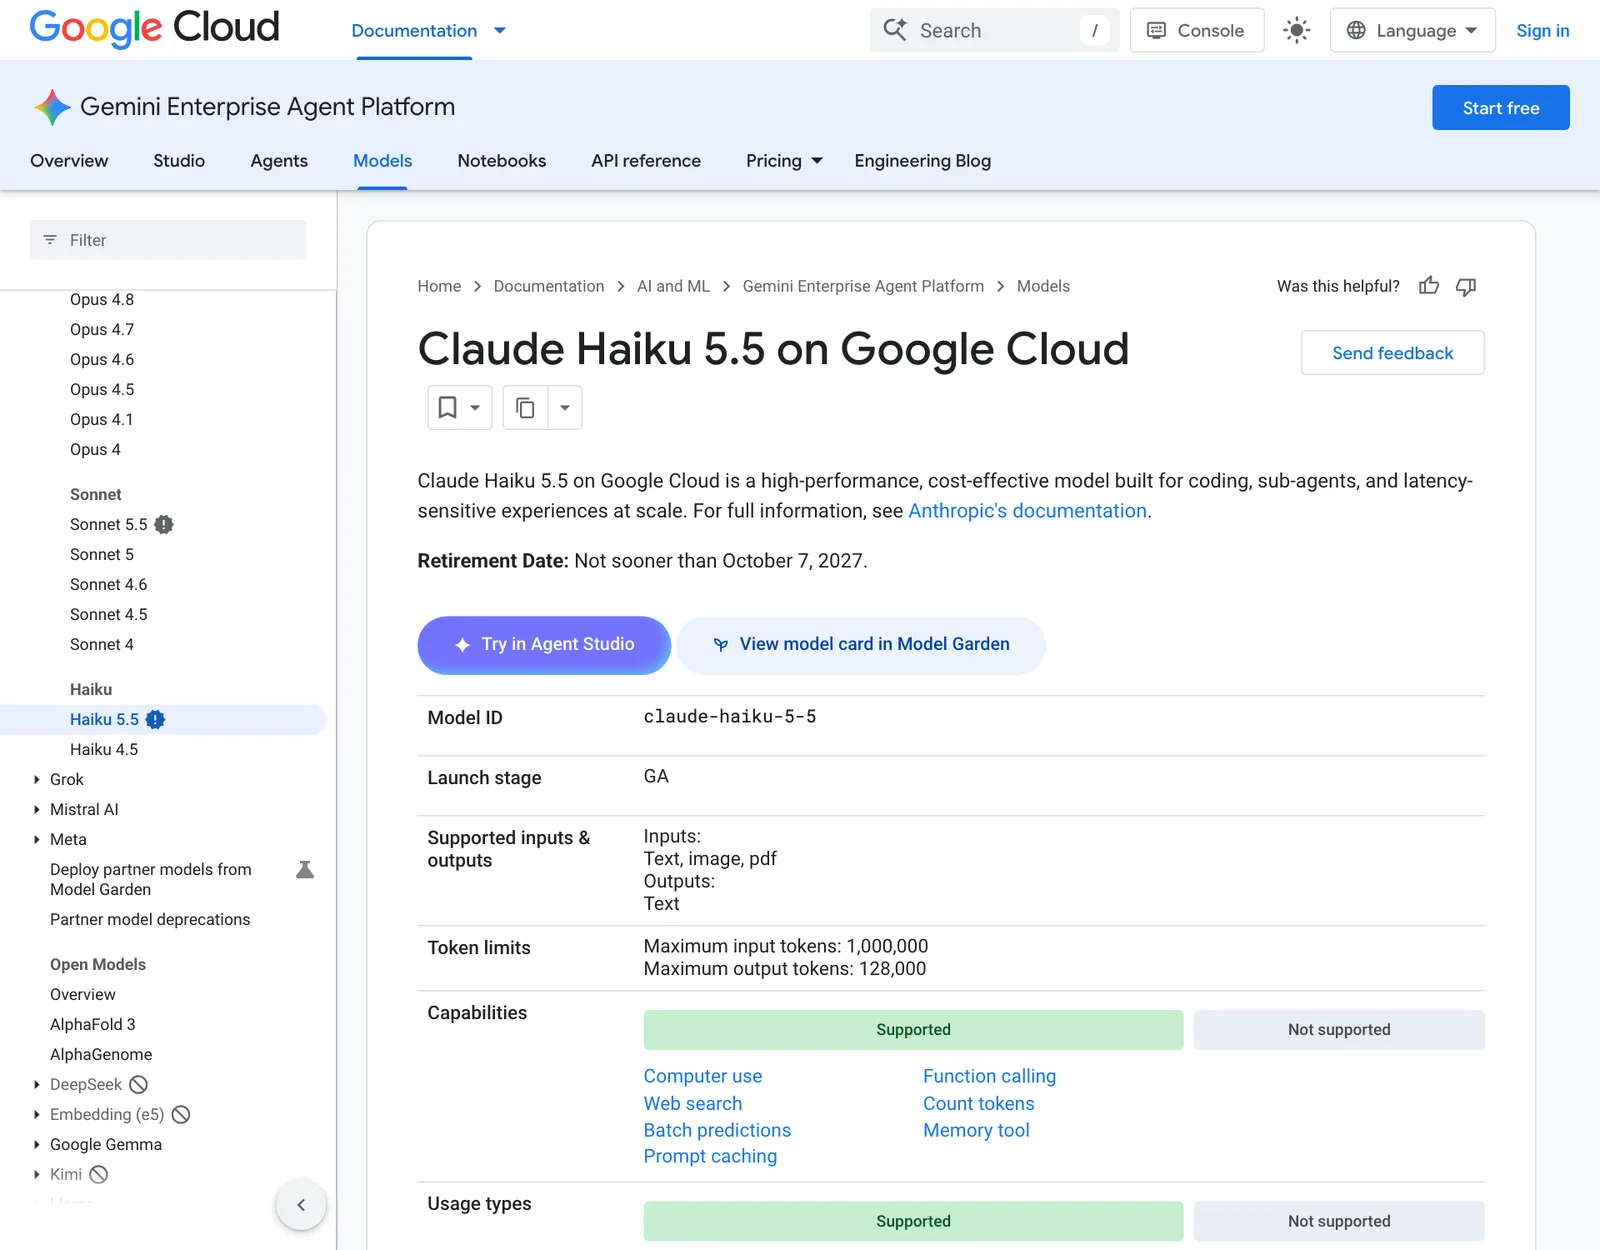This screenshot has height=1250, width=1600.
Task: Expand the Mistral AI tree item
Action: point(37,809)
